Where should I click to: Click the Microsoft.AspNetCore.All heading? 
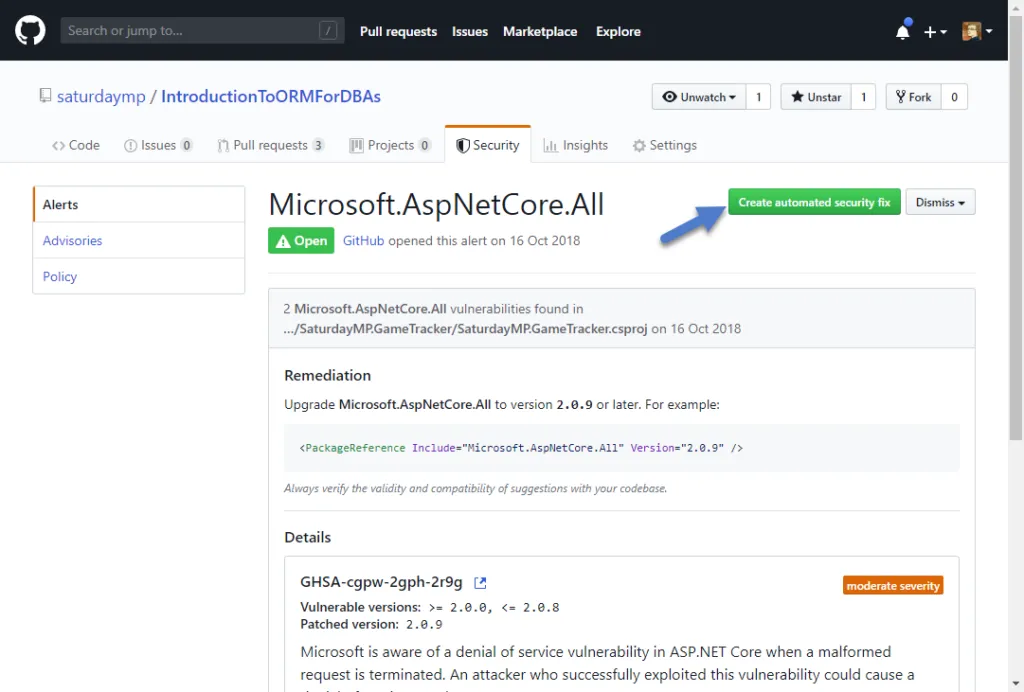pos(436,204)
